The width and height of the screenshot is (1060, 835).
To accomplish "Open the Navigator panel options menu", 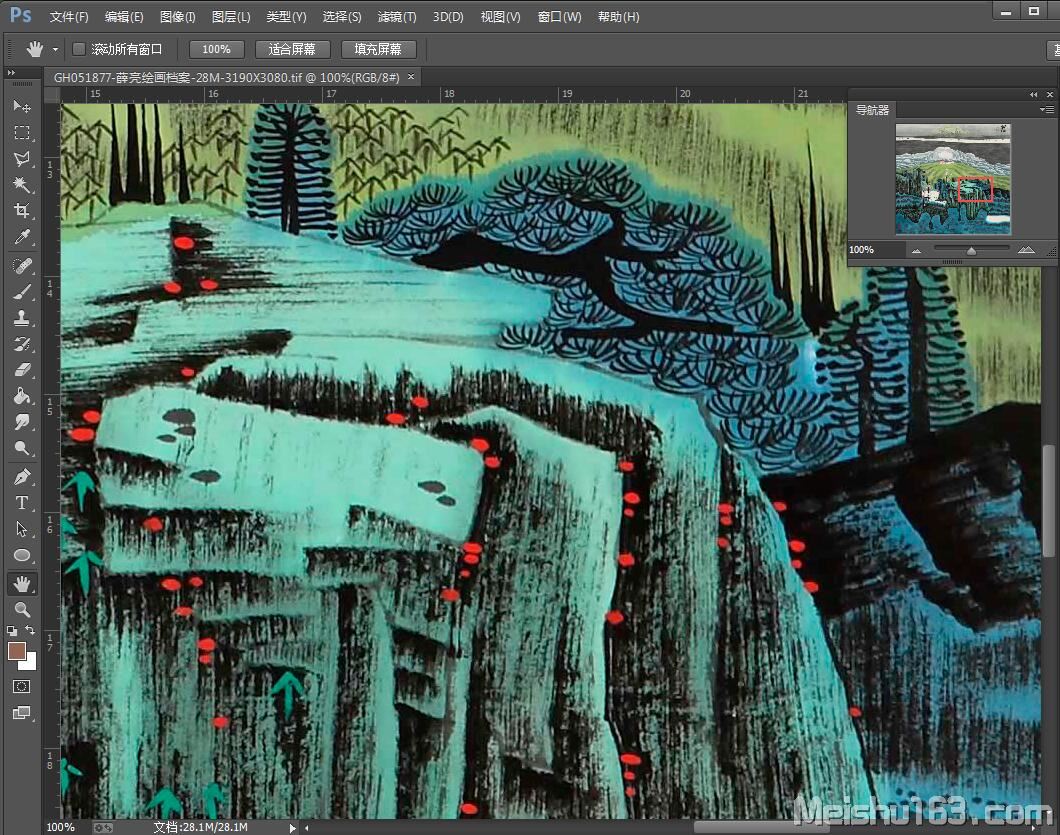I will [1047, 110].
